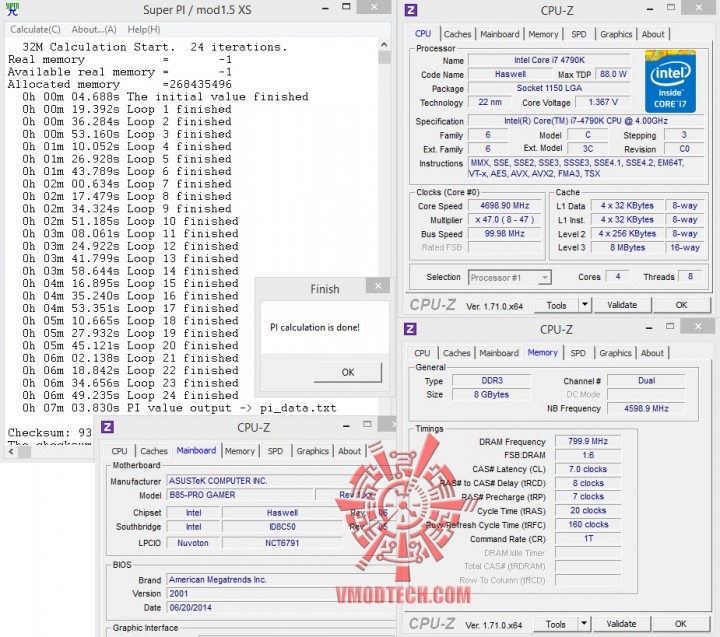Switch to Graphics tab in top CPU-Z window
The image size is (720, 637).
pos(616,34)
